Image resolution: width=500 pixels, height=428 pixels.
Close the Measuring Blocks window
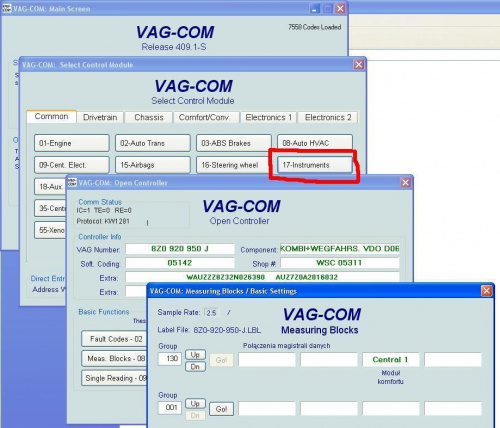pos(486,291)
